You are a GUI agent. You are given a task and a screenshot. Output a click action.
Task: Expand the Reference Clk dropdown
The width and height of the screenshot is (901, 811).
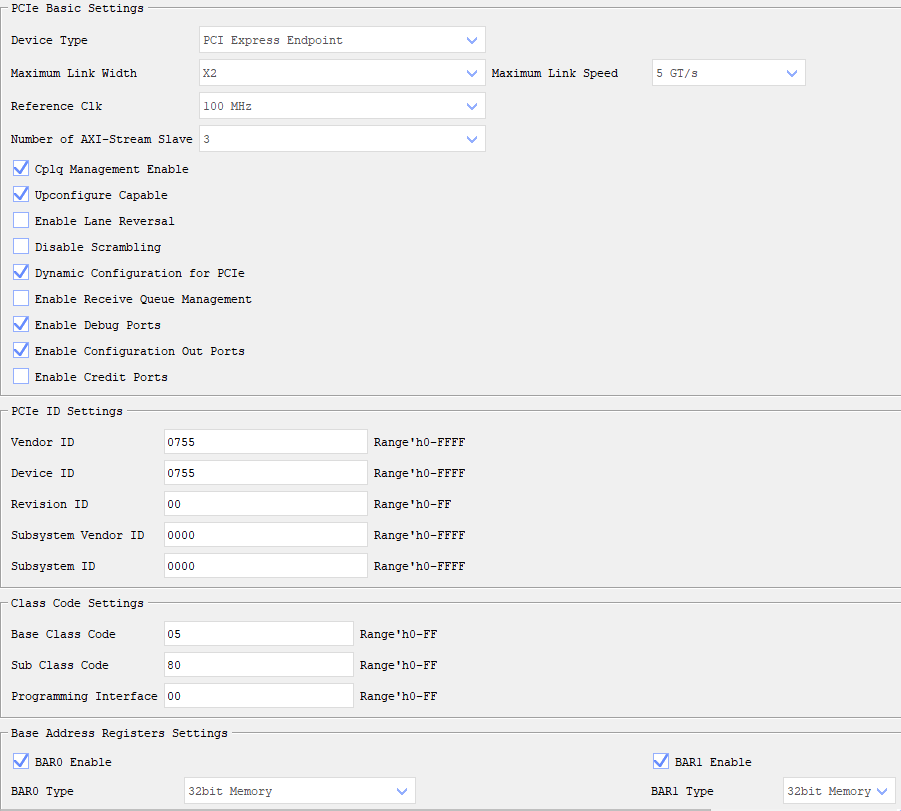click(x=342, y=106)
